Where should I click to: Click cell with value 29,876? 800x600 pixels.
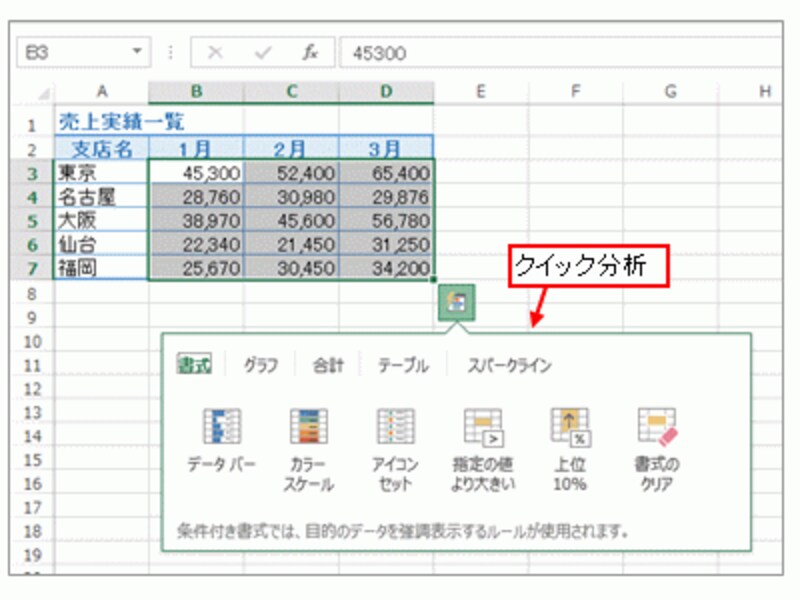[x=386, y=196]
